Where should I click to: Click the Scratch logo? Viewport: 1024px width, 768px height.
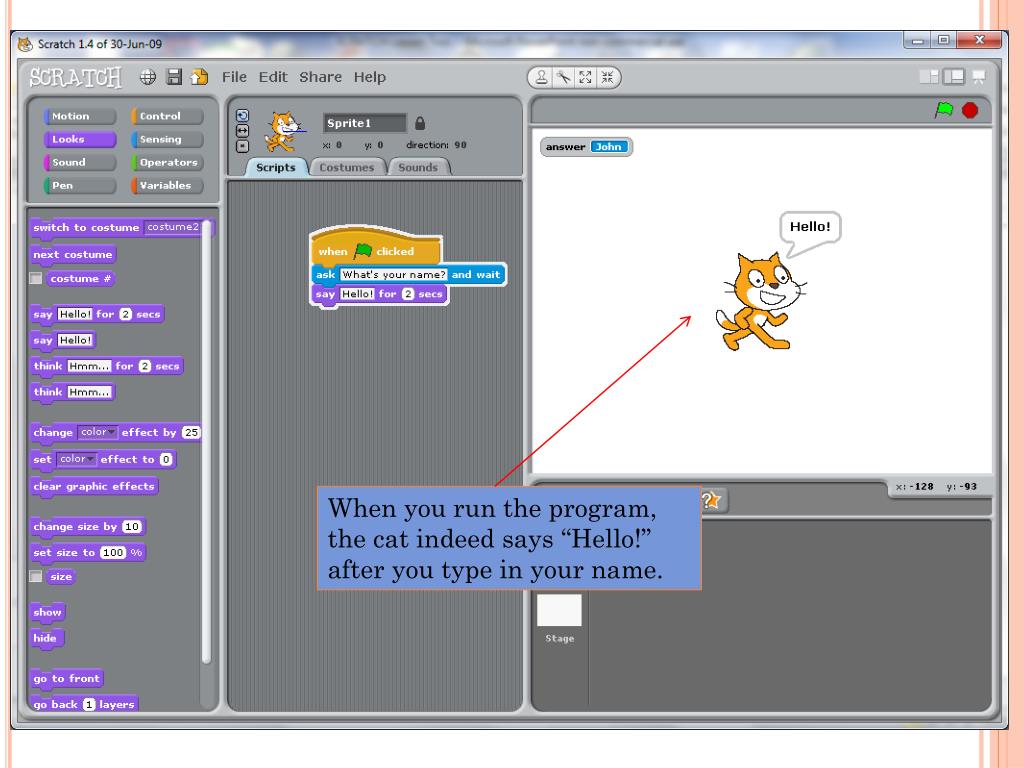point(76,78)
